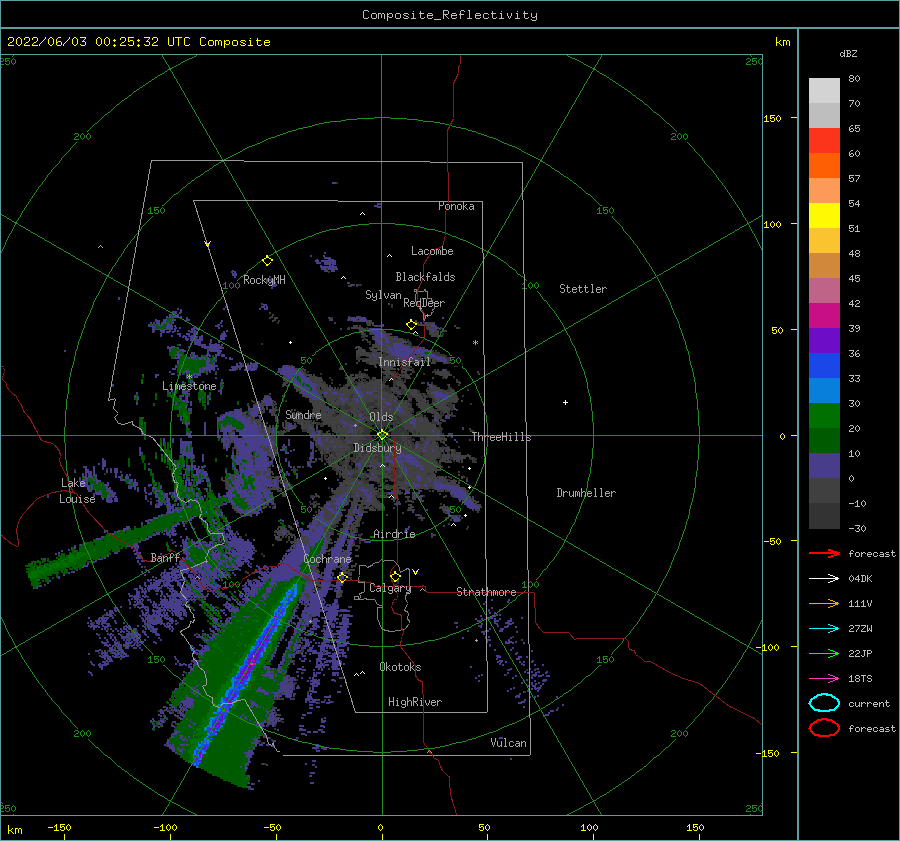900x841 pixels.
Task: Click the HighRiver city label
Action: pyautogui.click(x=415, y=702)
